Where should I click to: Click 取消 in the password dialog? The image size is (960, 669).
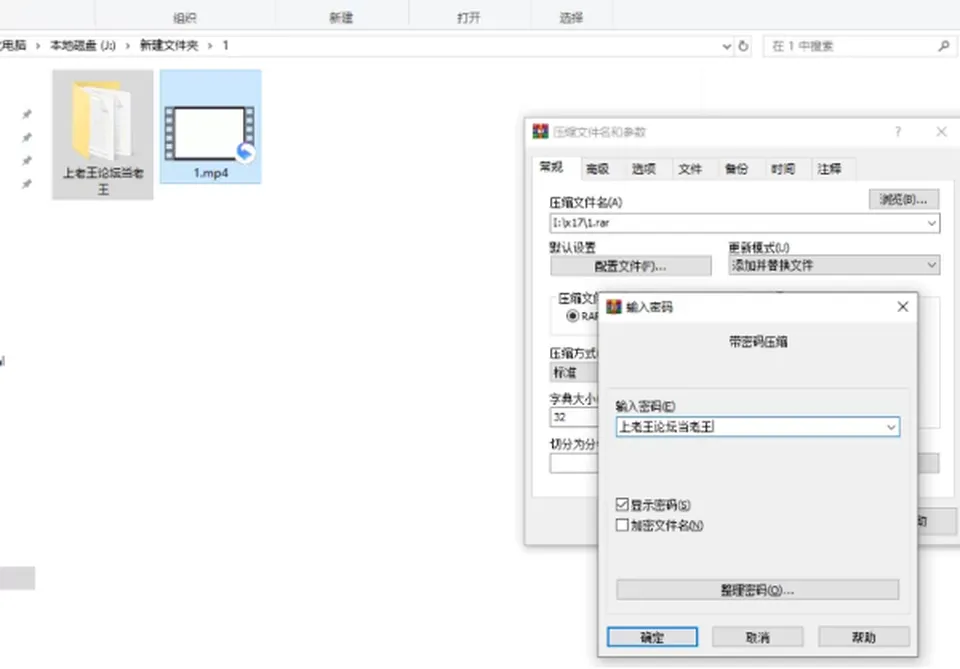pyautogui.click(x=757, y=637)
